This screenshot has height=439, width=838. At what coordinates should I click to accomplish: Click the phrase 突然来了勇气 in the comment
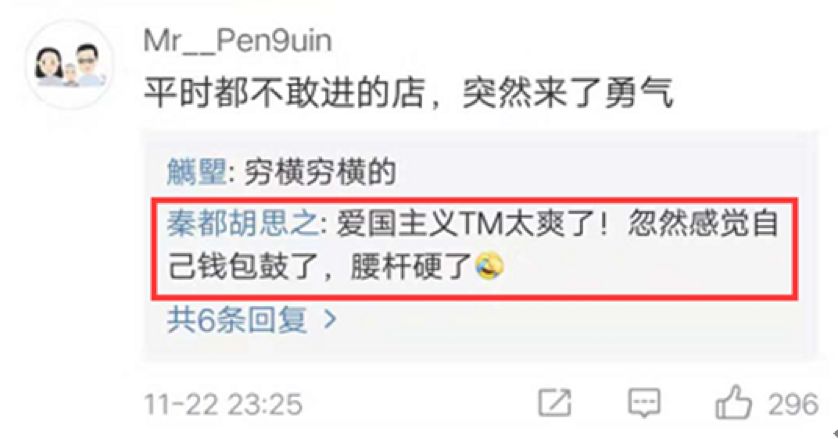coord(567,93)
